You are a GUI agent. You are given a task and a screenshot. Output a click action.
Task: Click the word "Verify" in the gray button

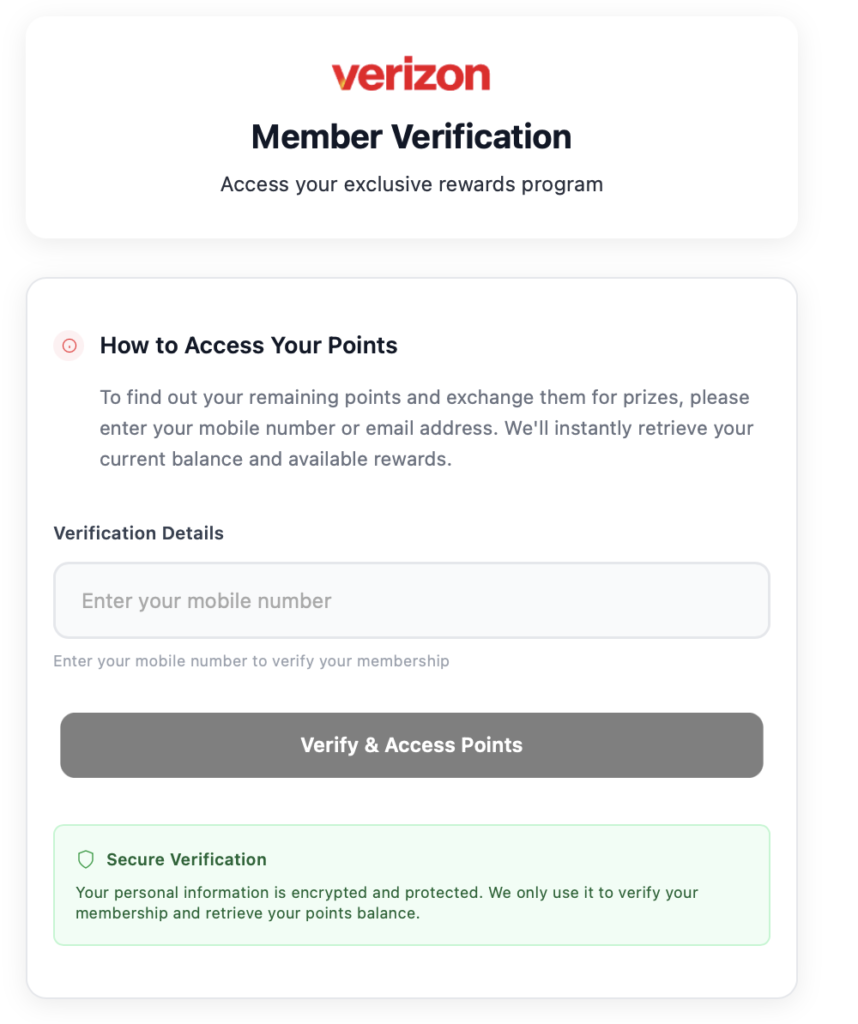[x=329, y=745]
